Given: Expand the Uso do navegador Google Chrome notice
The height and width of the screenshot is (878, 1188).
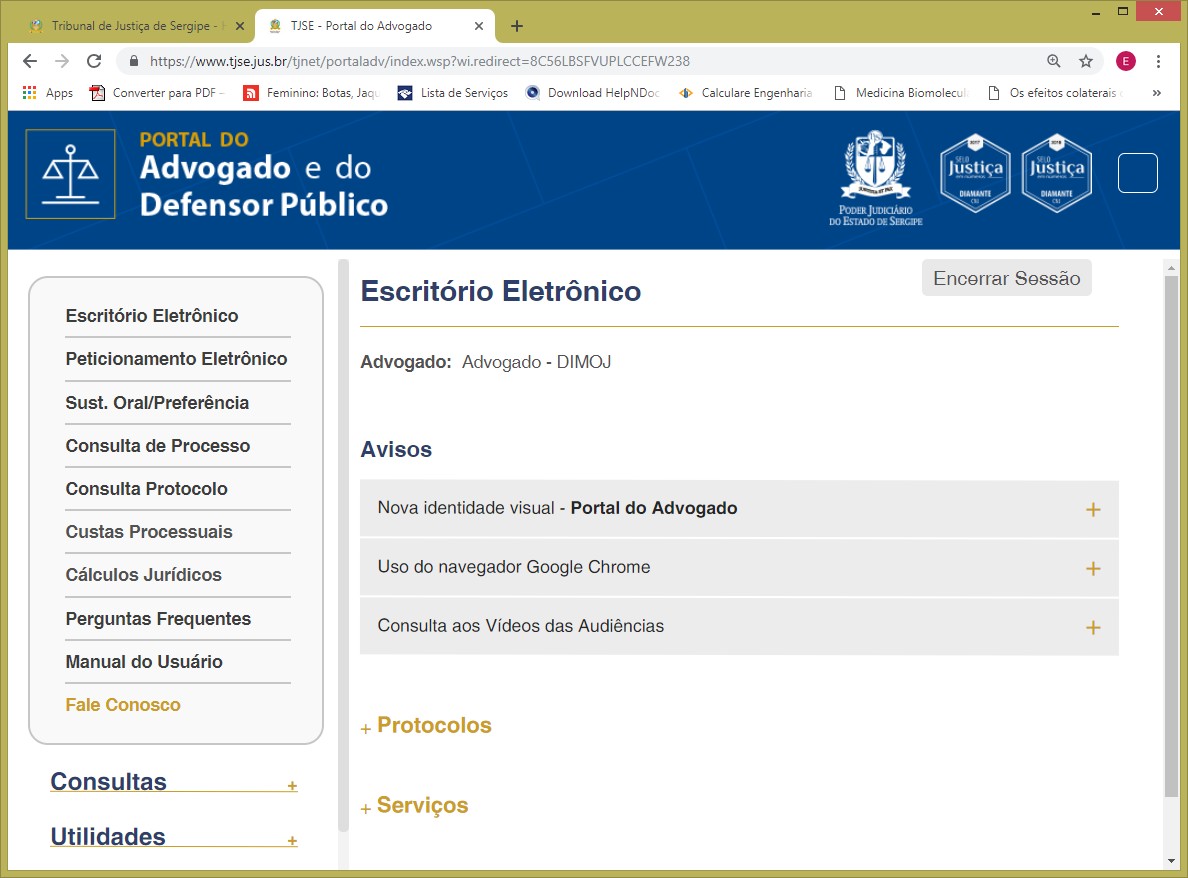Looking at the screenshot, I should pyautogui.click(x=1092, y=568).
